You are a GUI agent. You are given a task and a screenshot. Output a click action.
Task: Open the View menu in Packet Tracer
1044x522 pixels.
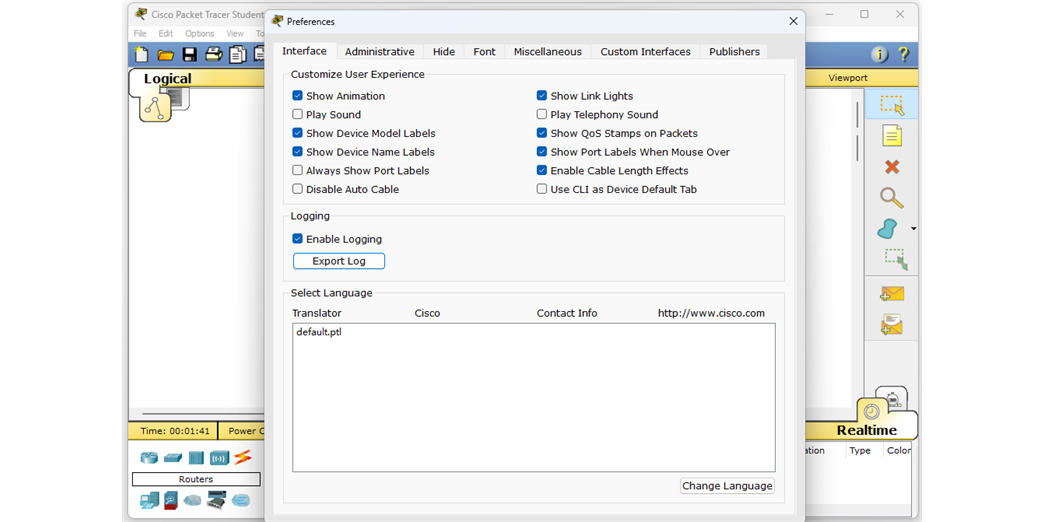pyautogui.click(x=235, y=33)
